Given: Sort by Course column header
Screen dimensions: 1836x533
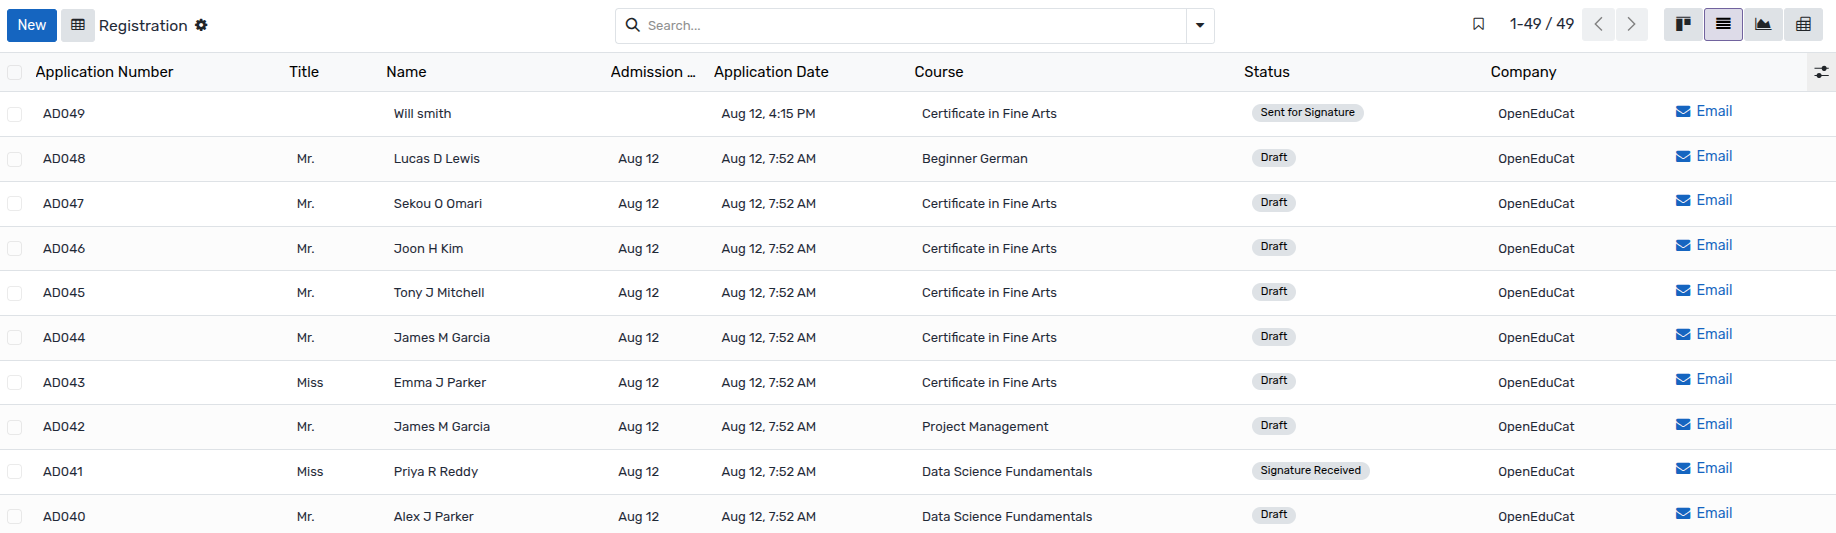Looking at the screenshot, I should pos(939,72).
